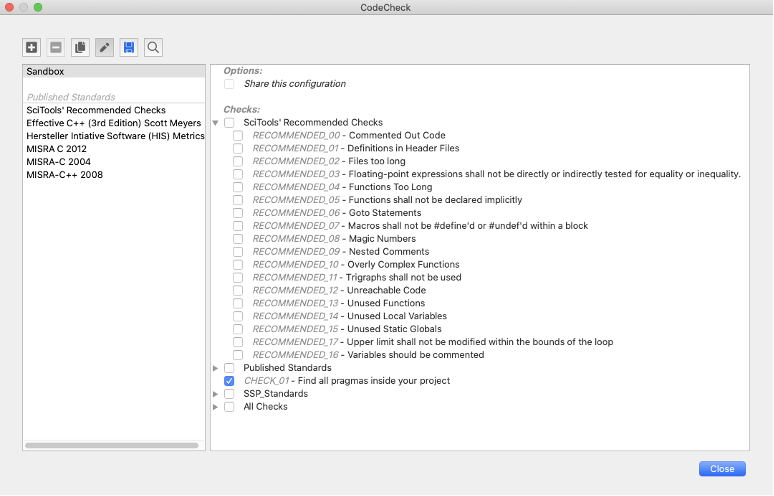Enable RECOMMENDED_01 Definitions in Header Files

click(238, 148)
